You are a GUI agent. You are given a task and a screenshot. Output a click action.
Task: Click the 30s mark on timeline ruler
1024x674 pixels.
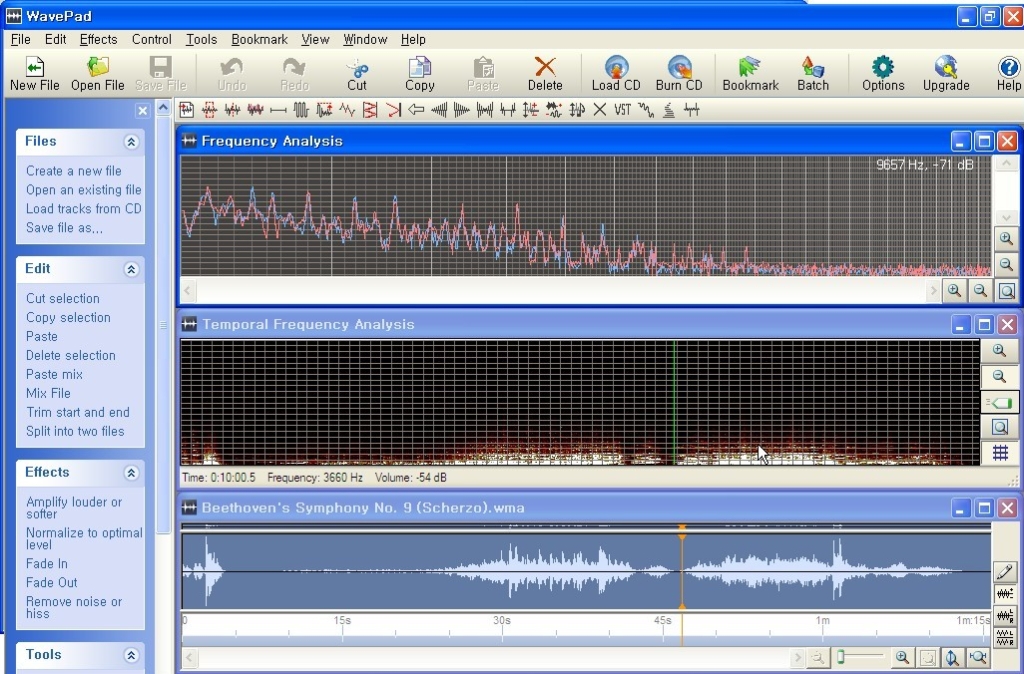pyautogui.click(x=502, y=620)
